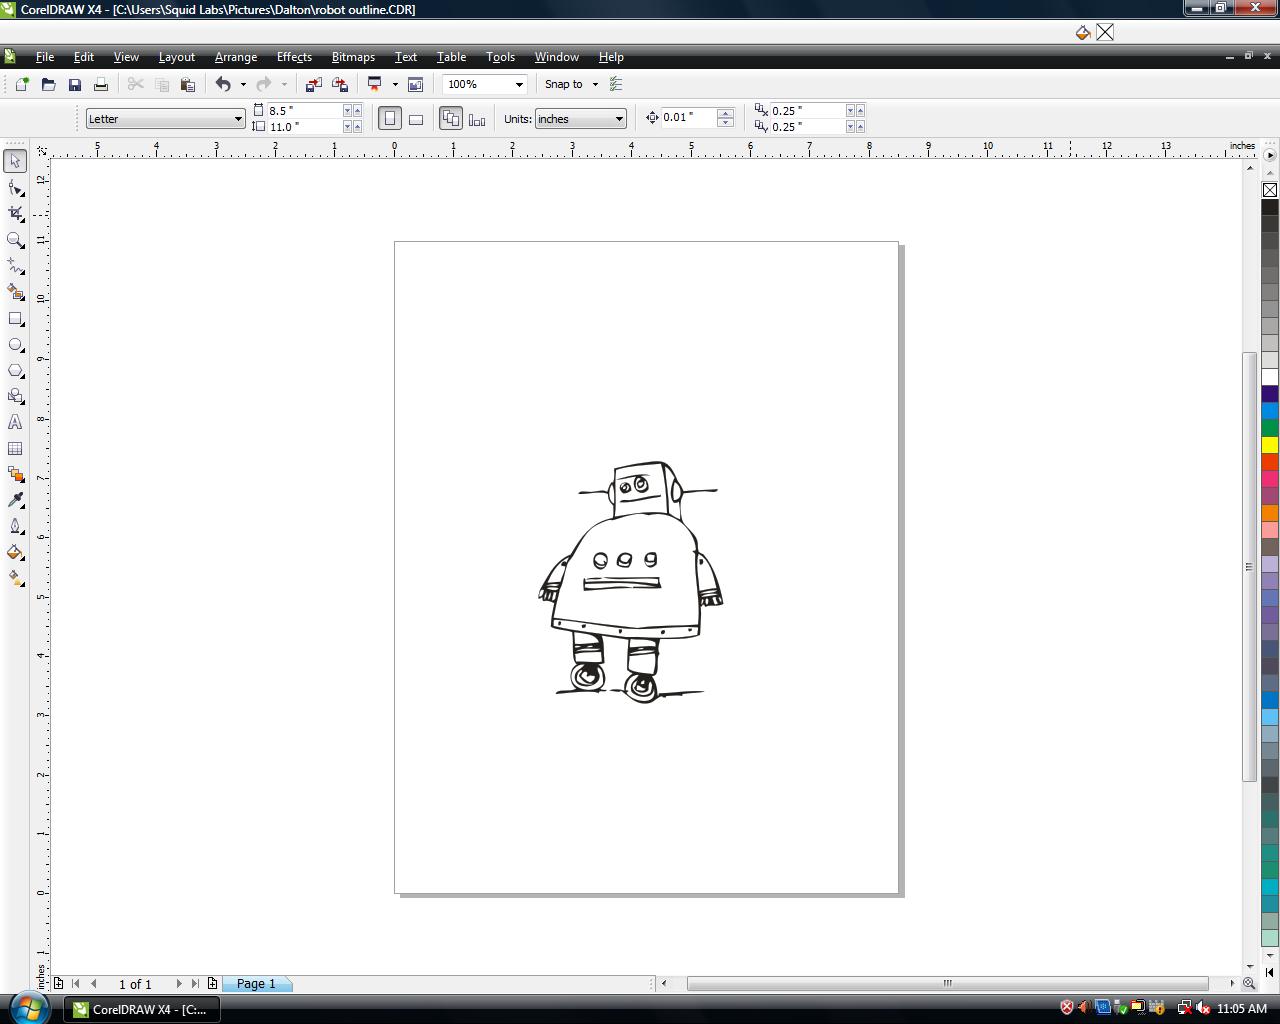Expand the Application Launcher dropdown arrow
Screen dimensions: 1280x1024
[x=395, y=84]
